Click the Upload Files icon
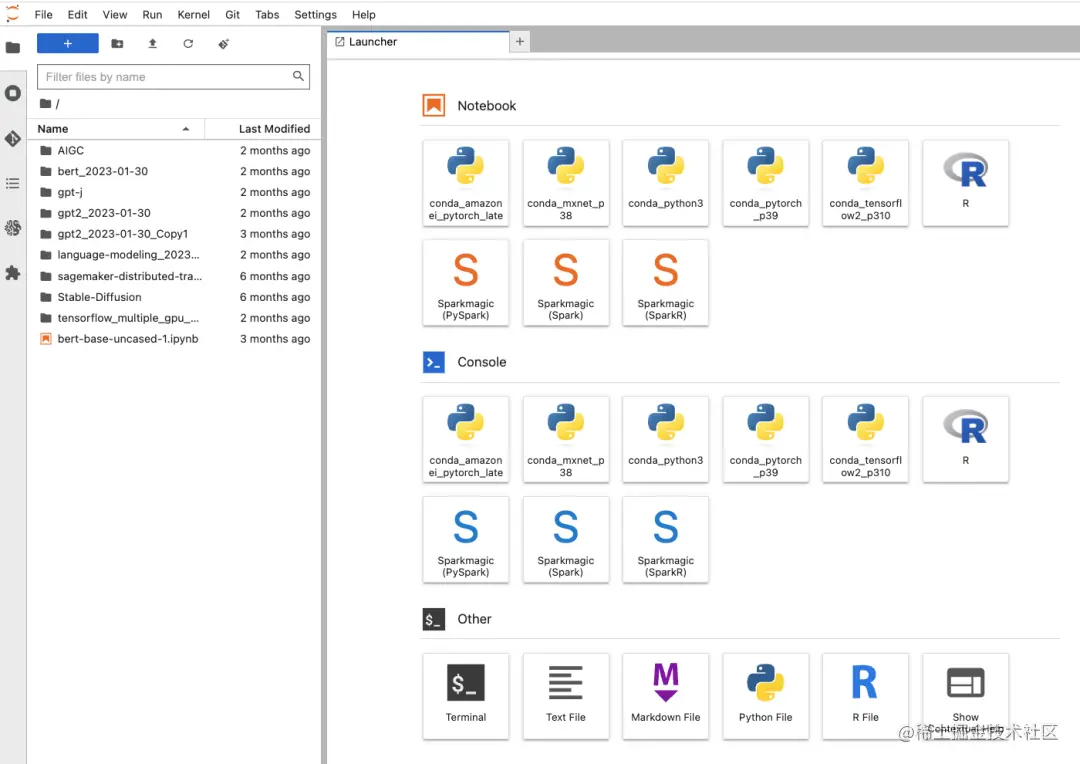The width and height of the screenshot is (1080, 764). pos(152,43)
